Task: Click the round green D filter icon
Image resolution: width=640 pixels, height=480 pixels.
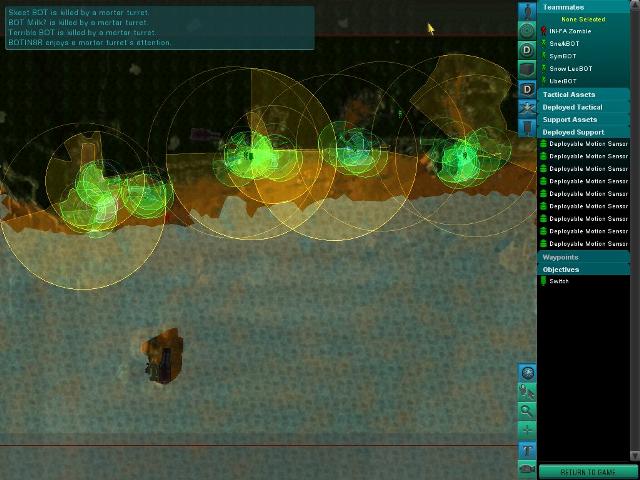Action: 527,50
